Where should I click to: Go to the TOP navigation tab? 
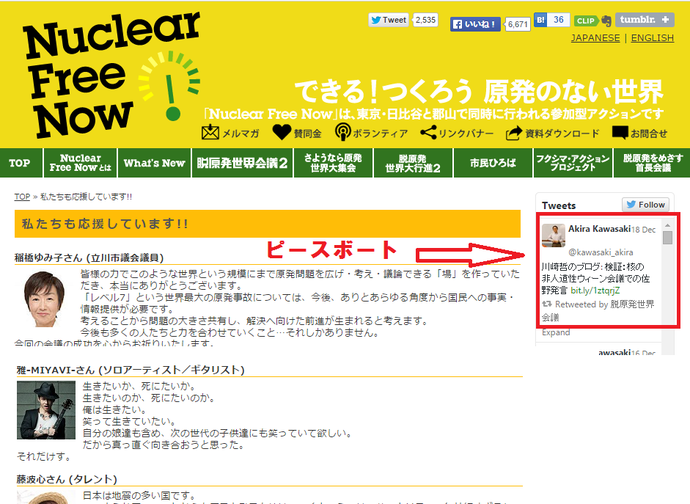click(20, 163)
